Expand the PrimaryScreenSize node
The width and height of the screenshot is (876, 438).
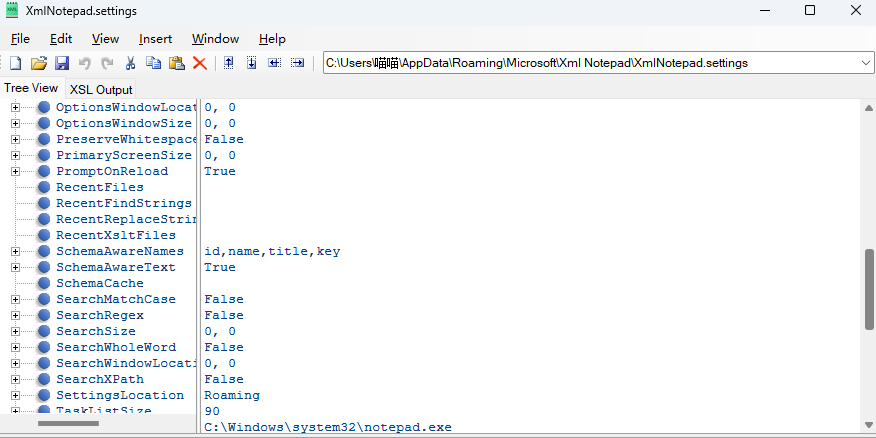15,155
